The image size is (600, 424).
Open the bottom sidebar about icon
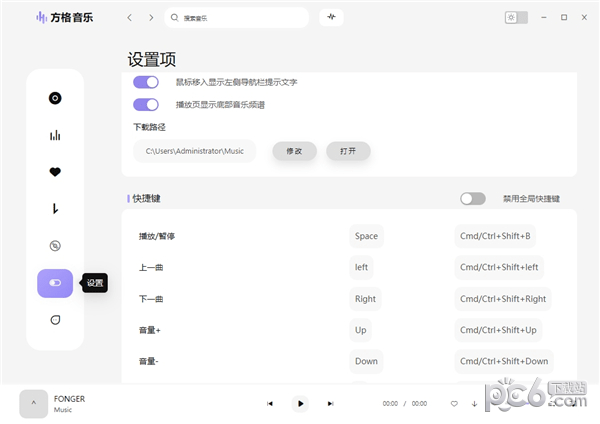pos(55,320)
